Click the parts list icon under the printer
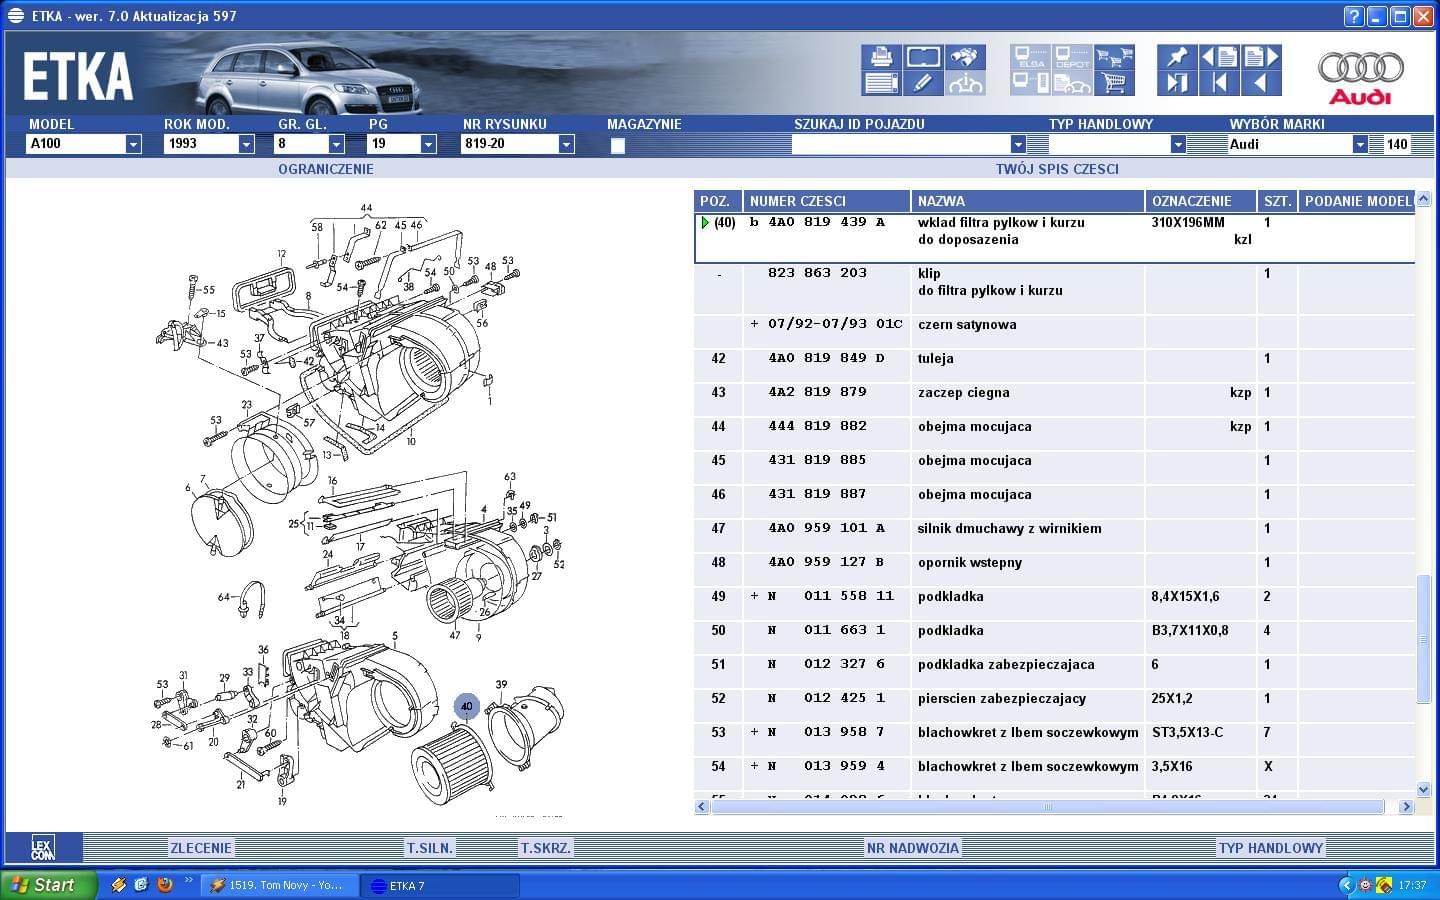This screenshot has width=1440, height=900. coord(881,83)
